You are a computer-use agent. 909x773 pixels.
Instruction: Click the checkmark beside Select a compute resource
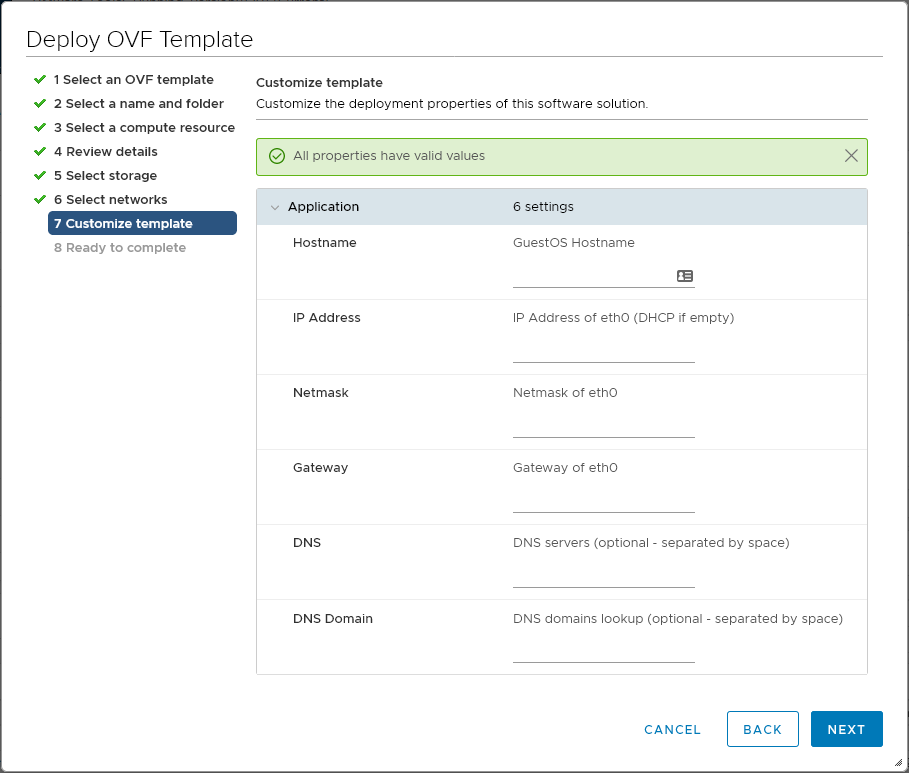click(x=40, y=128)
